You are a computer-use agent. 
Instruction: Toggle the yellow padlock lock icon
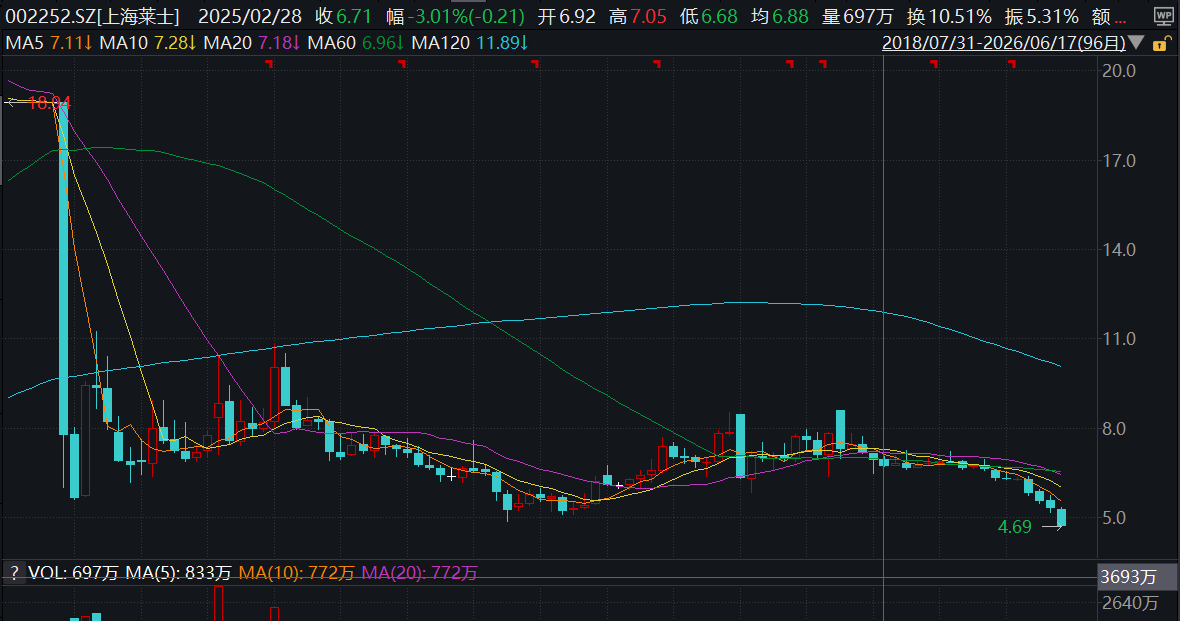click(1160, 44)
